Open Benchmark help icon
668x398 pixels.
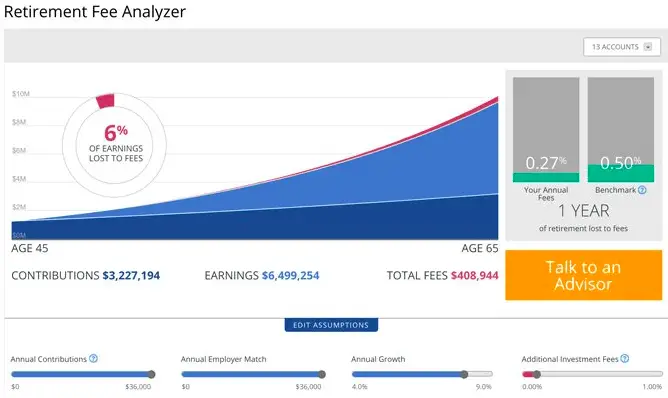click(642, 190)
